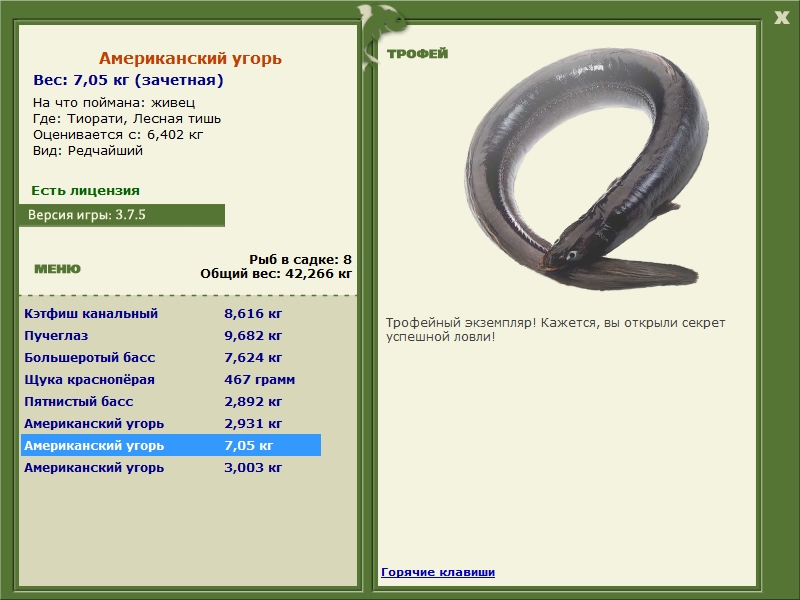This screenshot has width=800, height=600.
Task: Click the Рыб в садке: 8 text
Action: click(301, 259)
